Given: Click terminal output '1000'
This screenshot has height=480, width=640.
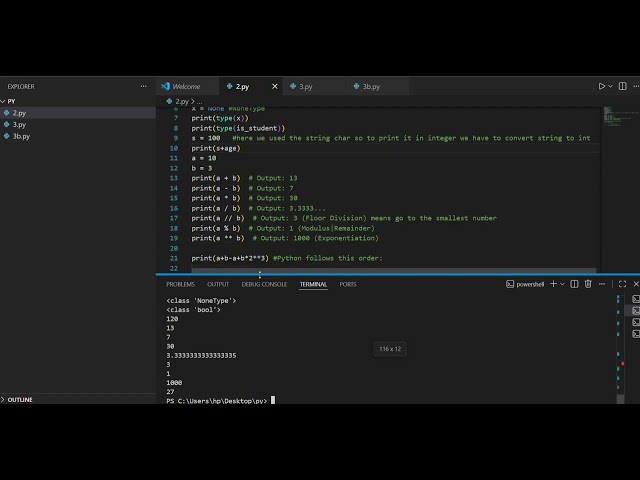Looking at the screenshot, I should (x=174, y=382).
